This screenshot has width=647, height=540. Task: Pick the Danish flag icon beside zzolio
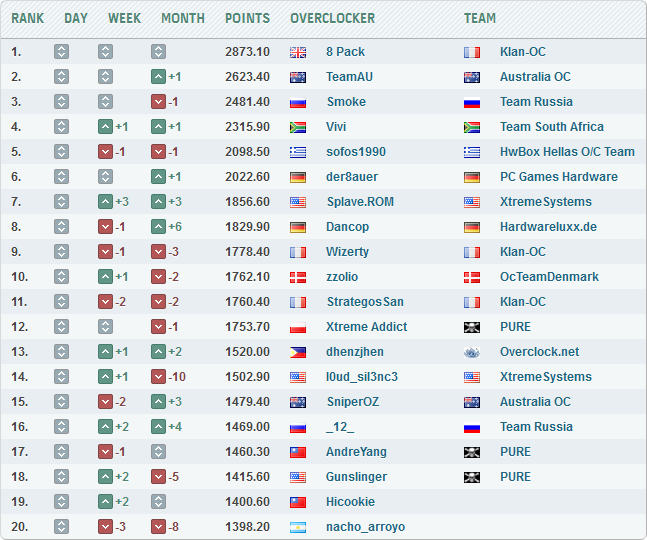coord(298,277)
